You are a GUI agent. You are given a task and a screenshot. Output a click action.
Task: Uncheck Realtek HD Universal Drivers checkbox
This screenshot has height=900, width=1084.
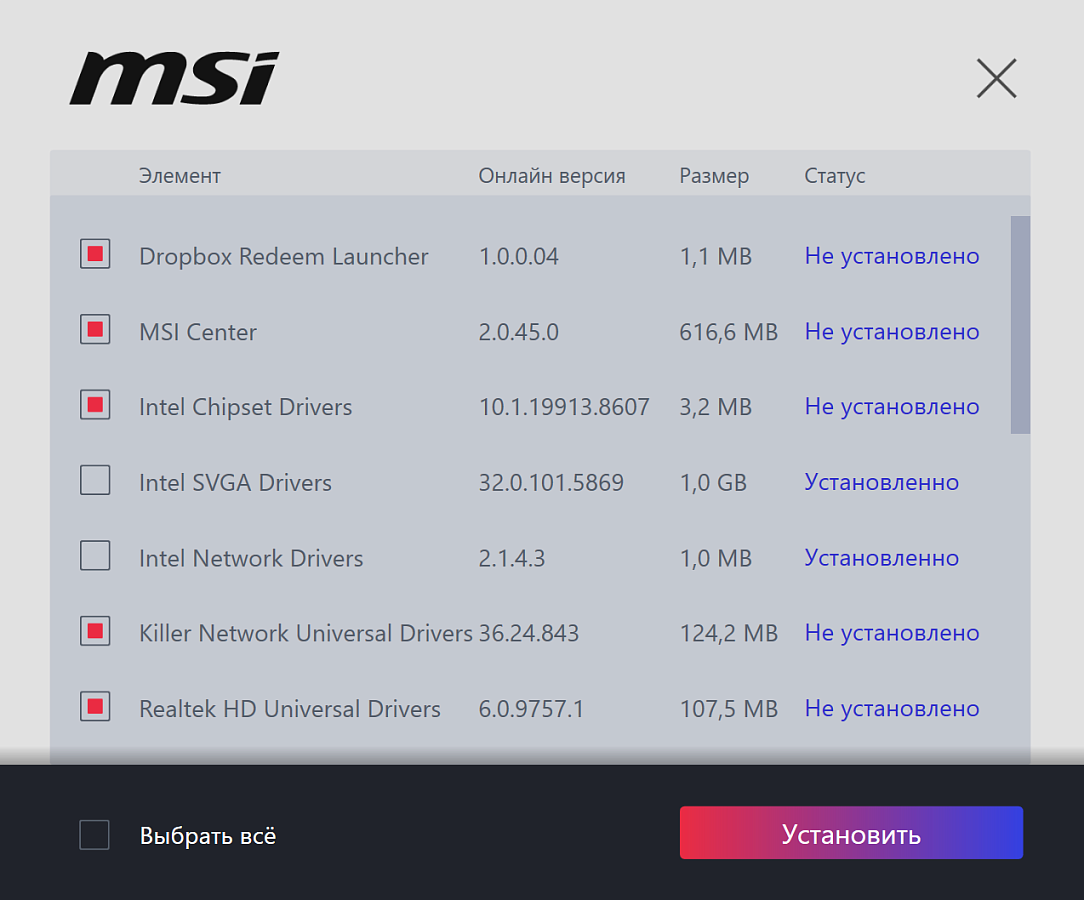[x=95, y=706]
